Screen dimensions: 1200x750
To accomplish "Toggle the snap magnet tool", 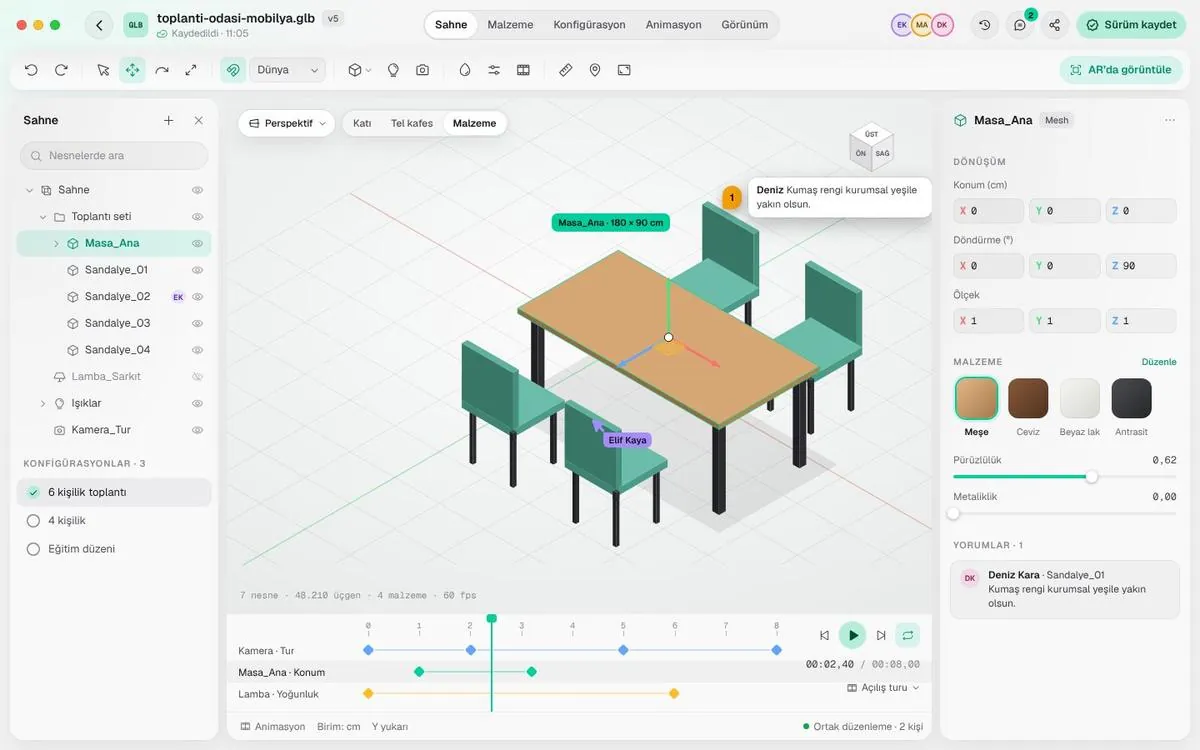I will tap(233, 70).
